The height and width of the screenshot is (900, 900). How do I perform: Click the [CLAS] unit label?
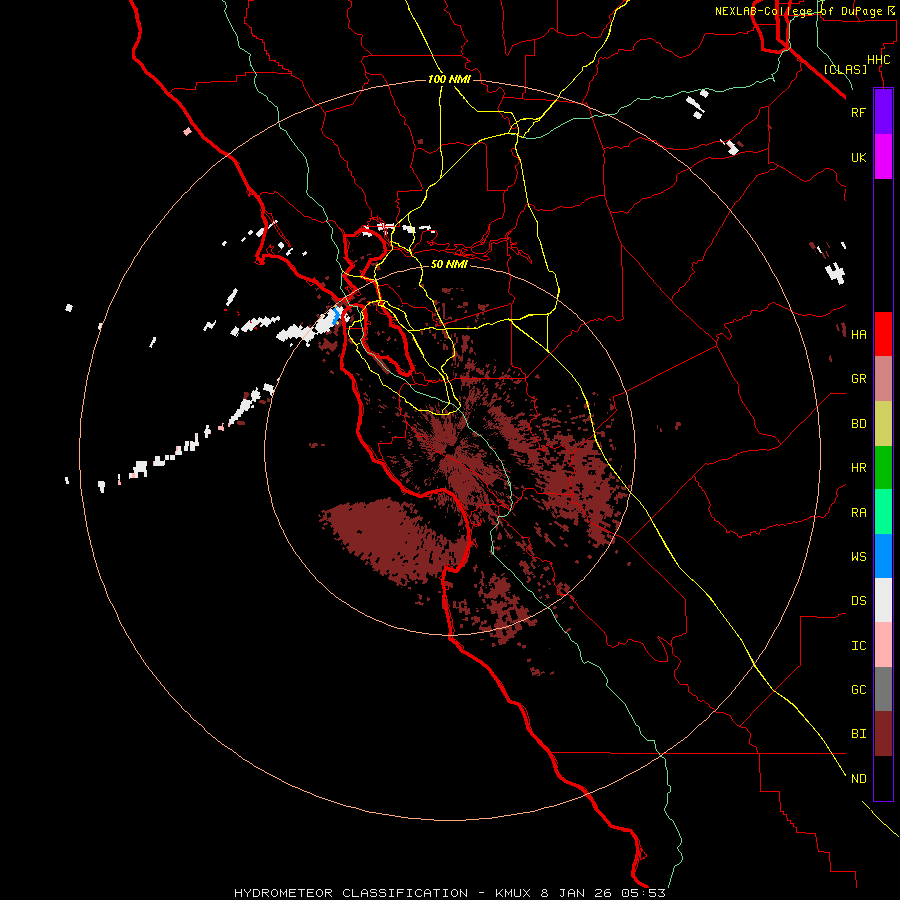click(845, 69)
